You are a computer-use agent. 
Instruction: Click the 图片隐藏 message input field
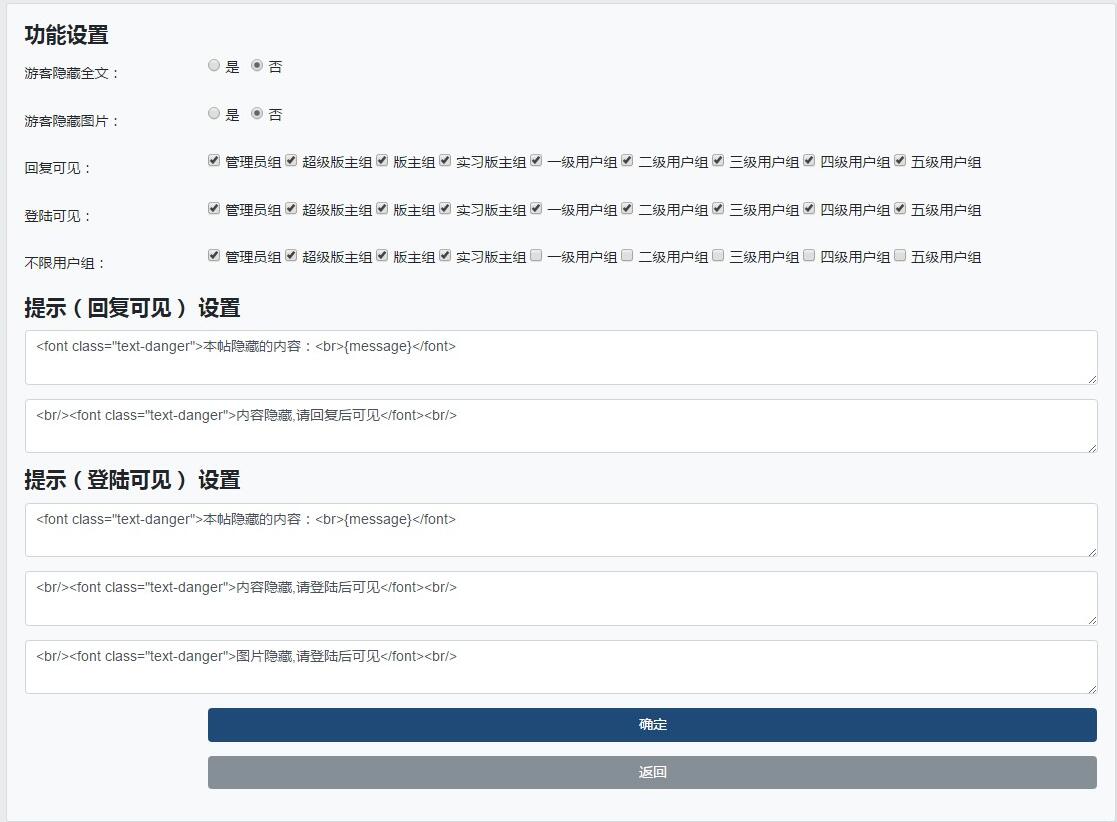(556, 666)
